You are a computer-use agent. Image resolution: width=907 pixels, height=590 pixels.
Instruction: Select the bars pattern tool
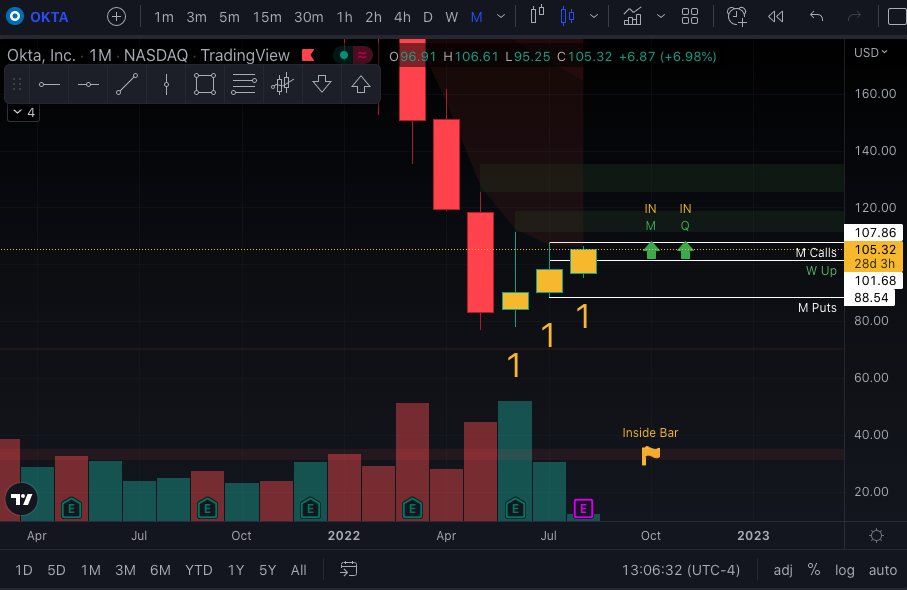point(282,84)
